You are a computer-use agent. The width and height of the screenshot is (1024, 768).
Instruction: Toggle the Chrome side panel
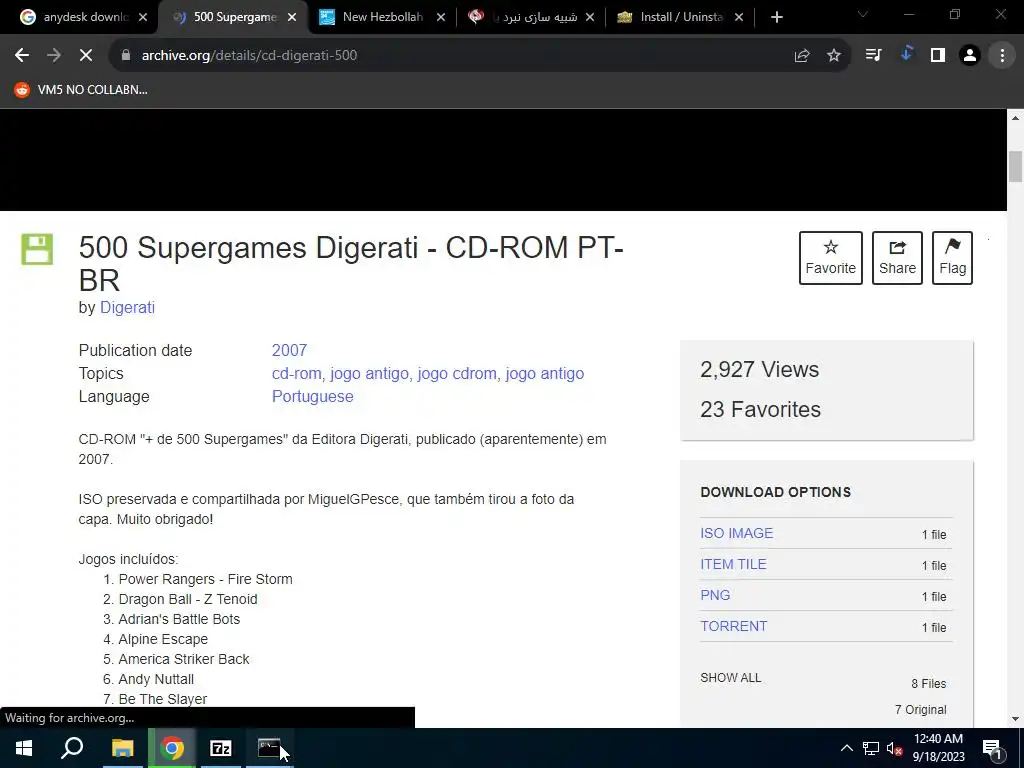coord(938,56)
